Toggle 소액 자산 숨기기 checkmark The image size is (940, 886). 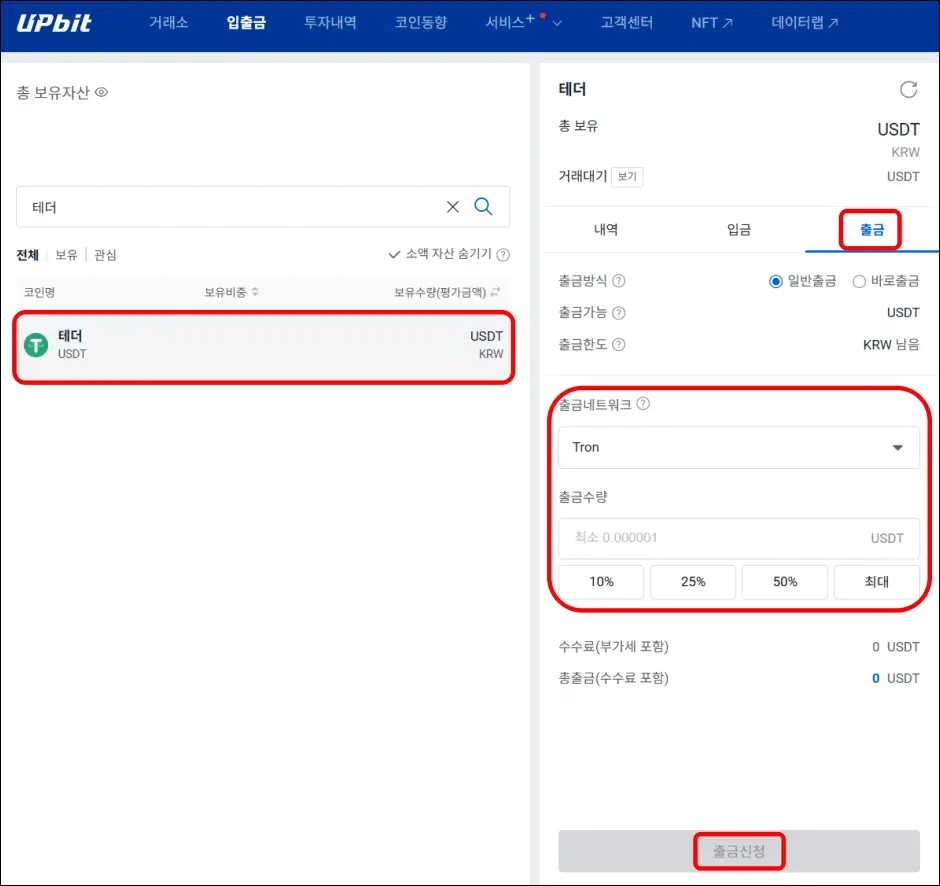394,254
